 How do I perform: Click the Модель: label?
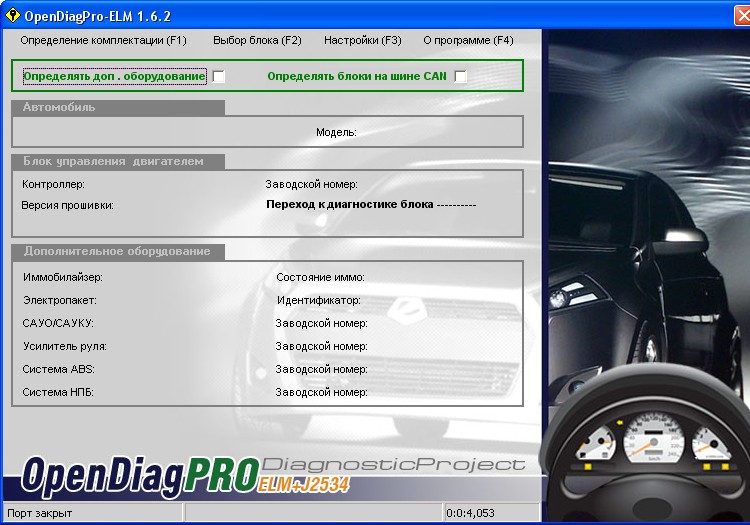tap(336, 132)
